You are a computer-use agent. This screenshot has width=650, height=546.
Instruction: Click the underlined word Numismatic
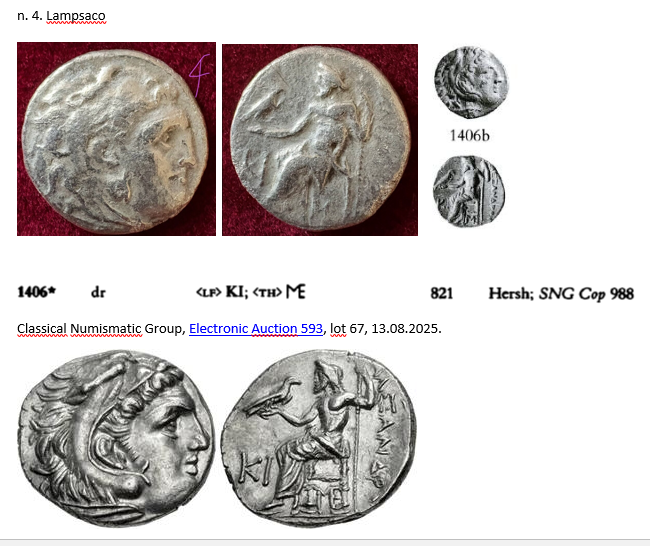coord(106,328)
